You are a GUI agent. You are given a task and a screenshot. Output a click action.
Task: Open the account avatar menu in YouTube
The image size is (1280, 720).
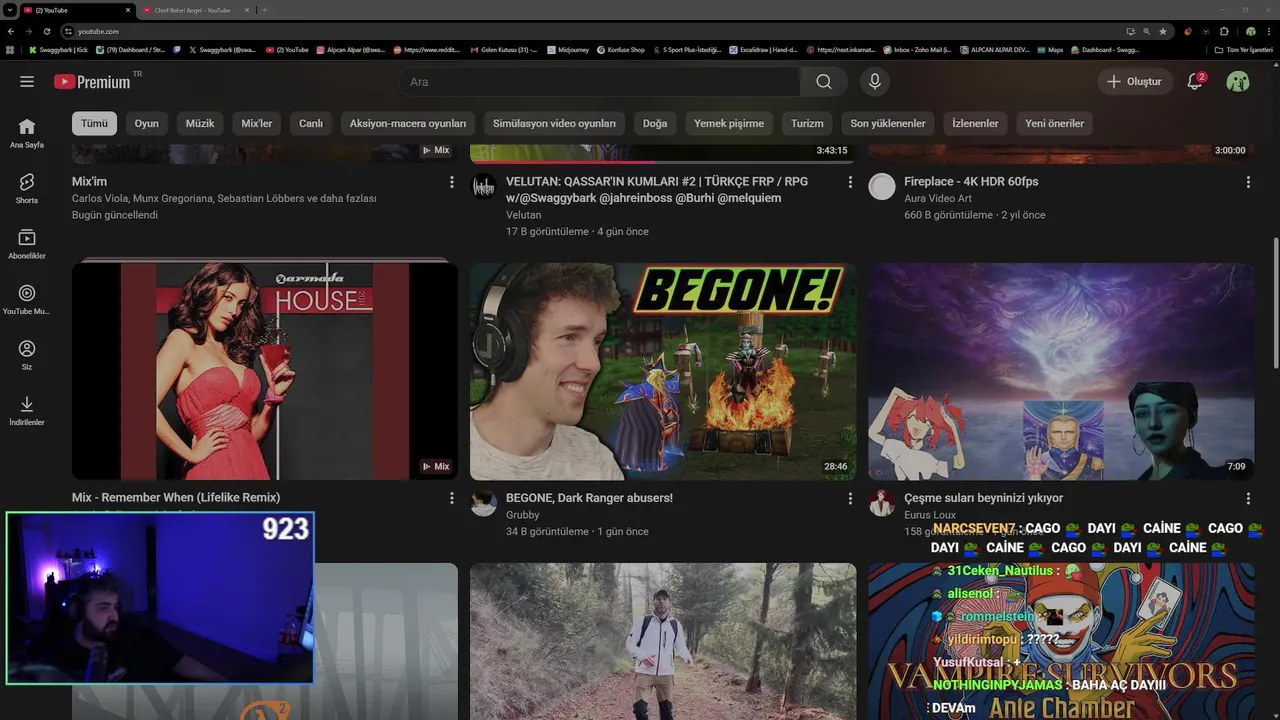coord(1238,82)
